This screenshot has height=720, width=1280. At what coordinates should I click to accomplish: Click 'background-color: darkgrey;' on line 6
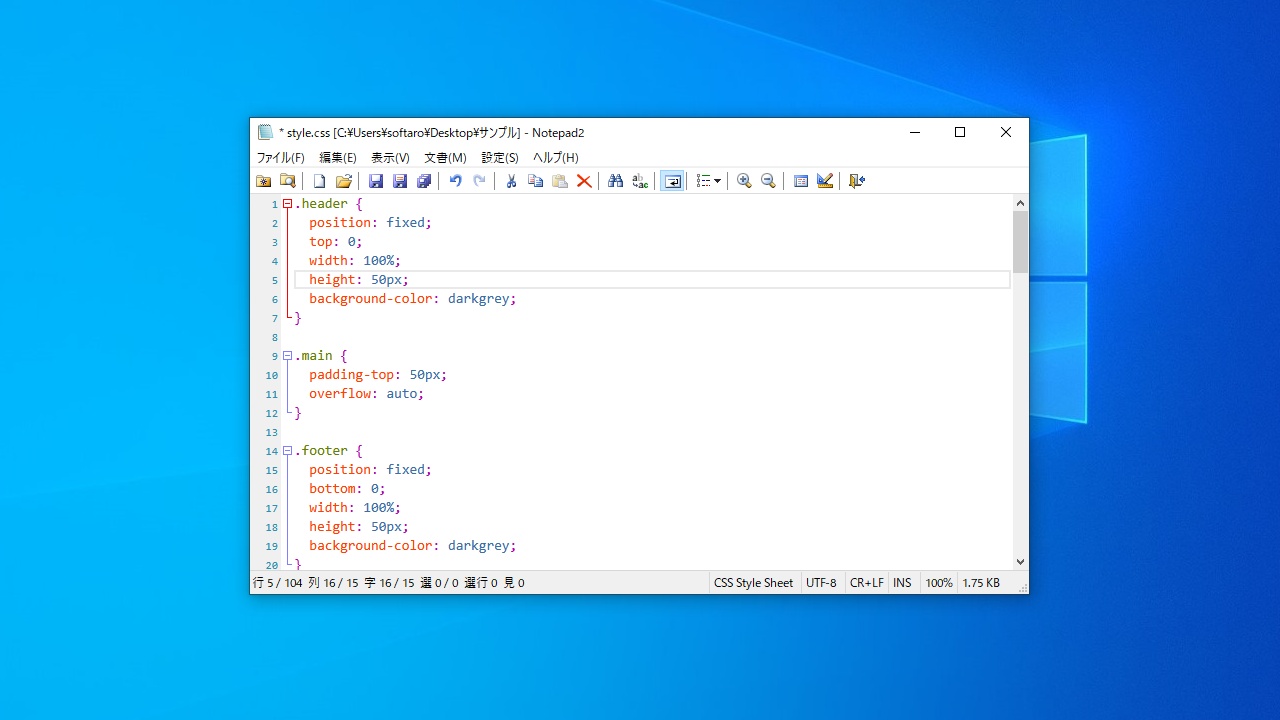413,299
